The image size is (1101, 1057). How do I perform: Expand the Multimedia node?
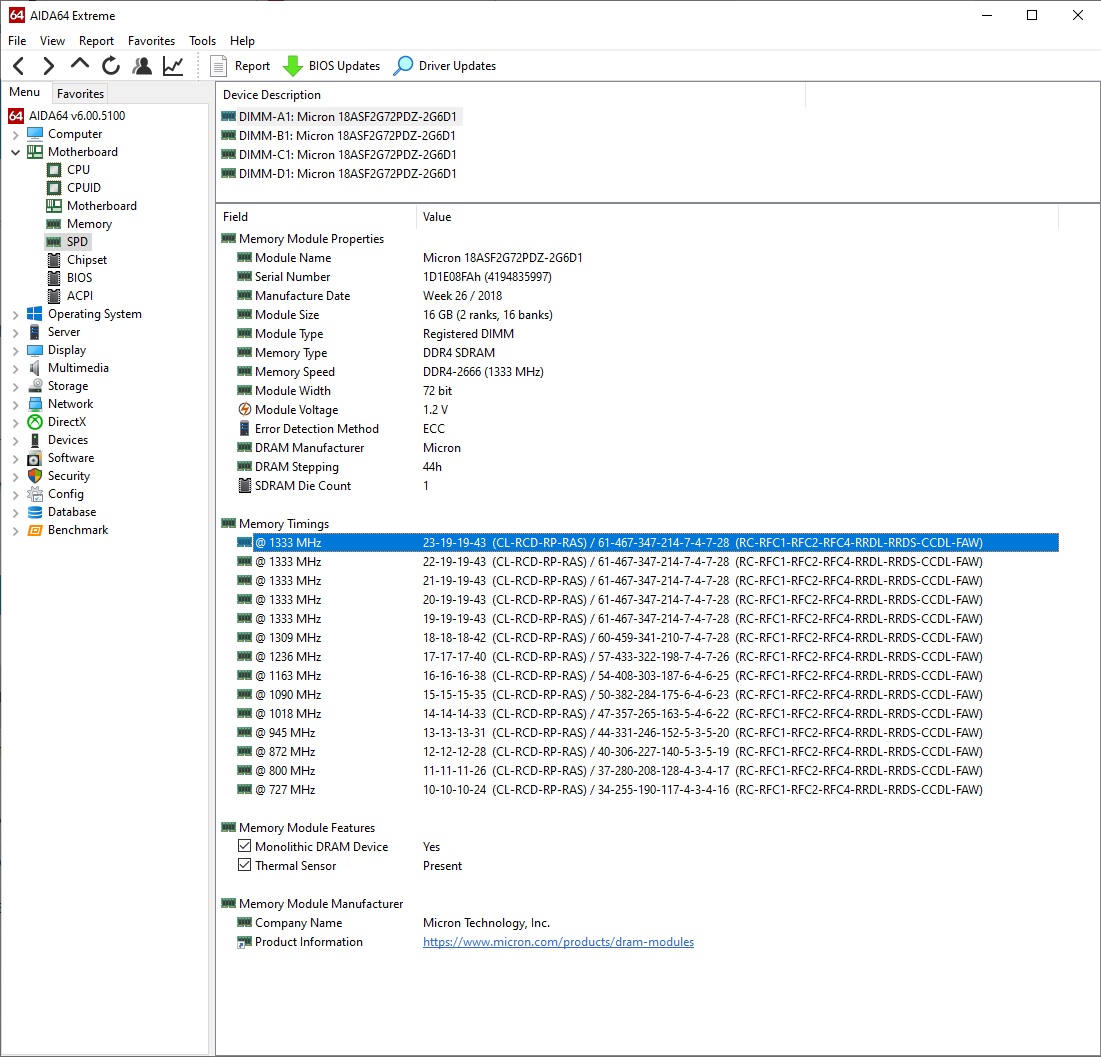[x=15, y=369]
